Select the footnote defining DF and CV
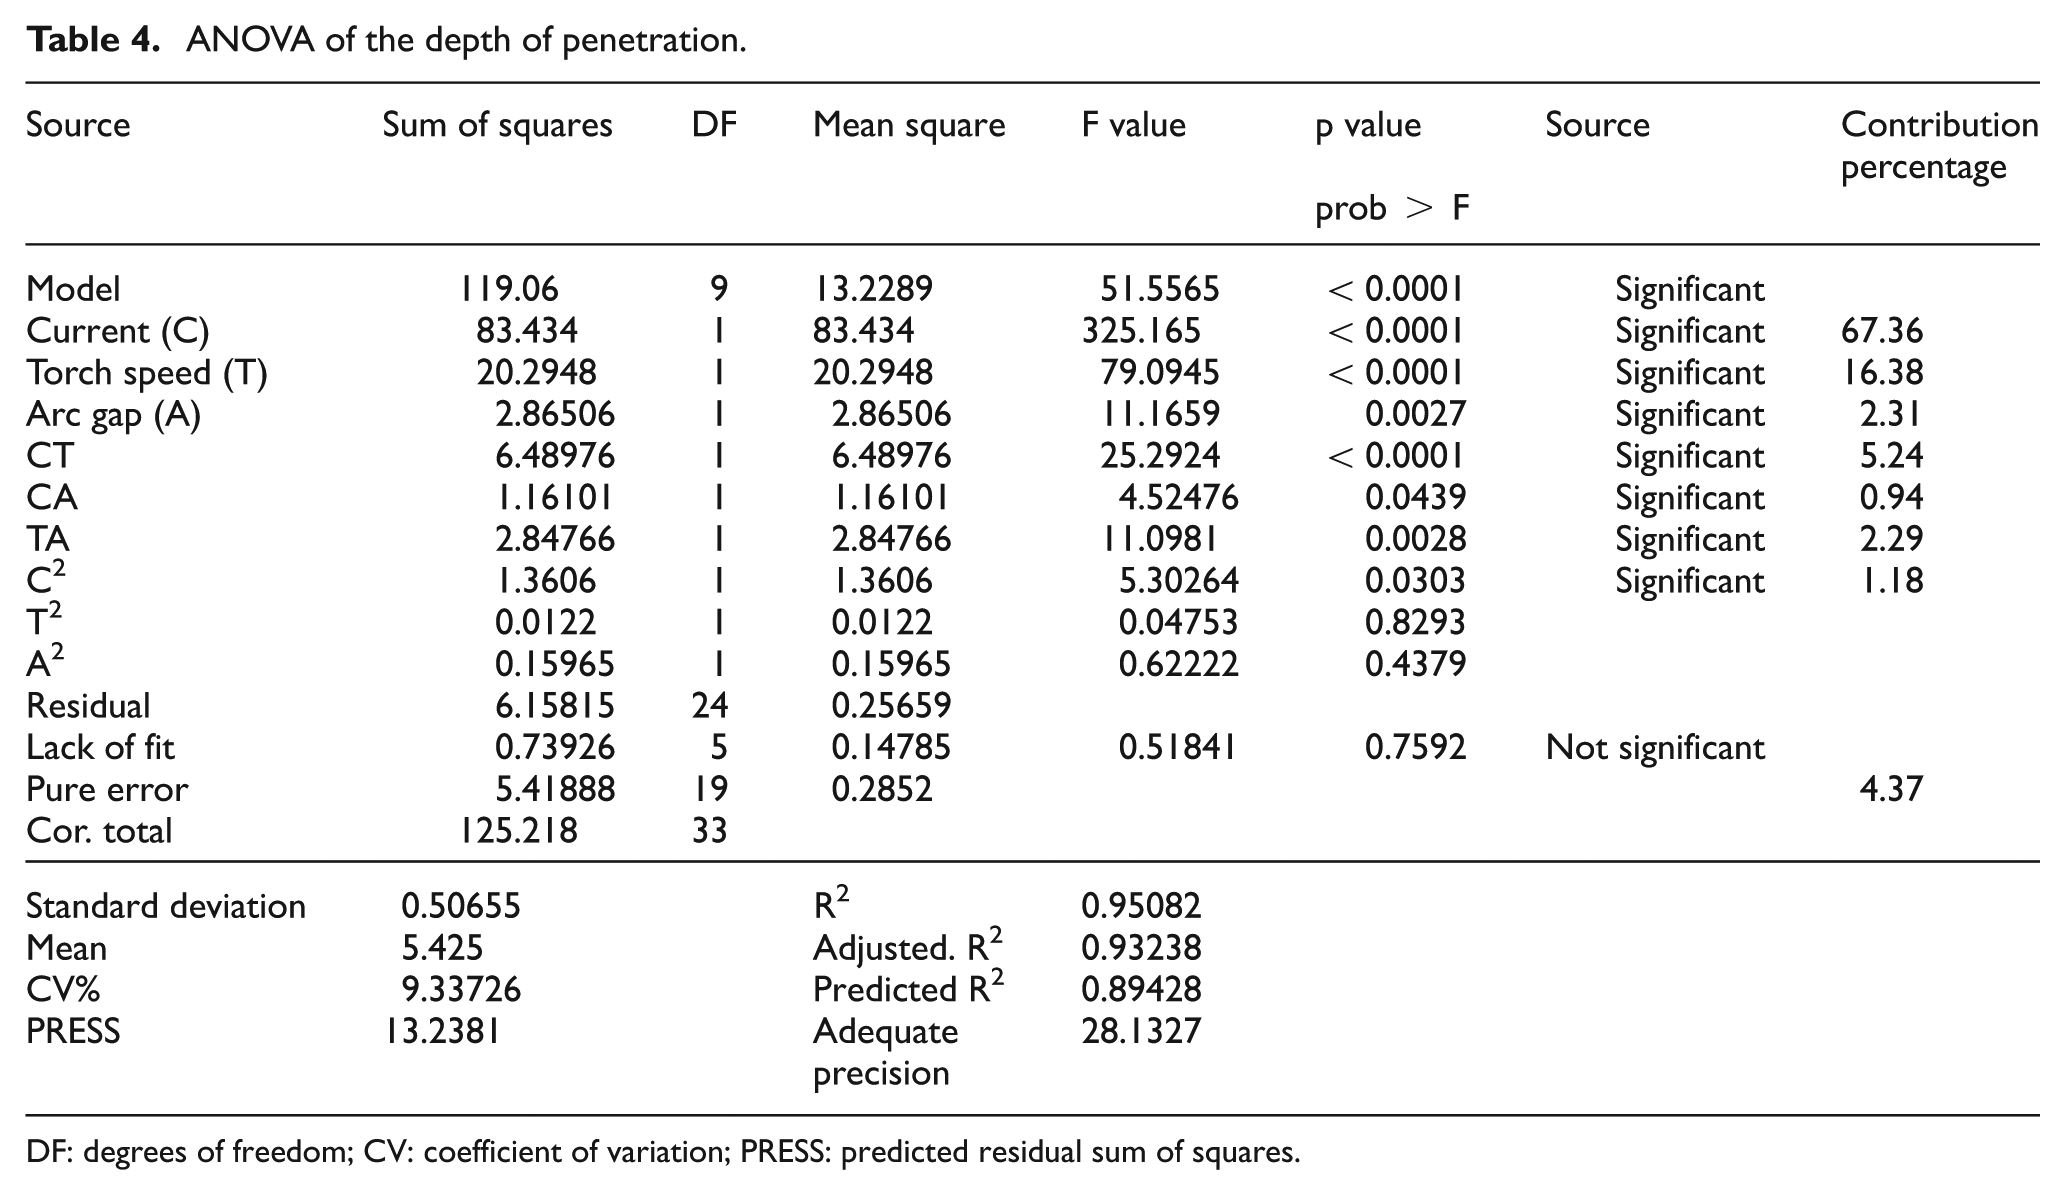This screenshot has height=1195, width=2065. 663,1153
